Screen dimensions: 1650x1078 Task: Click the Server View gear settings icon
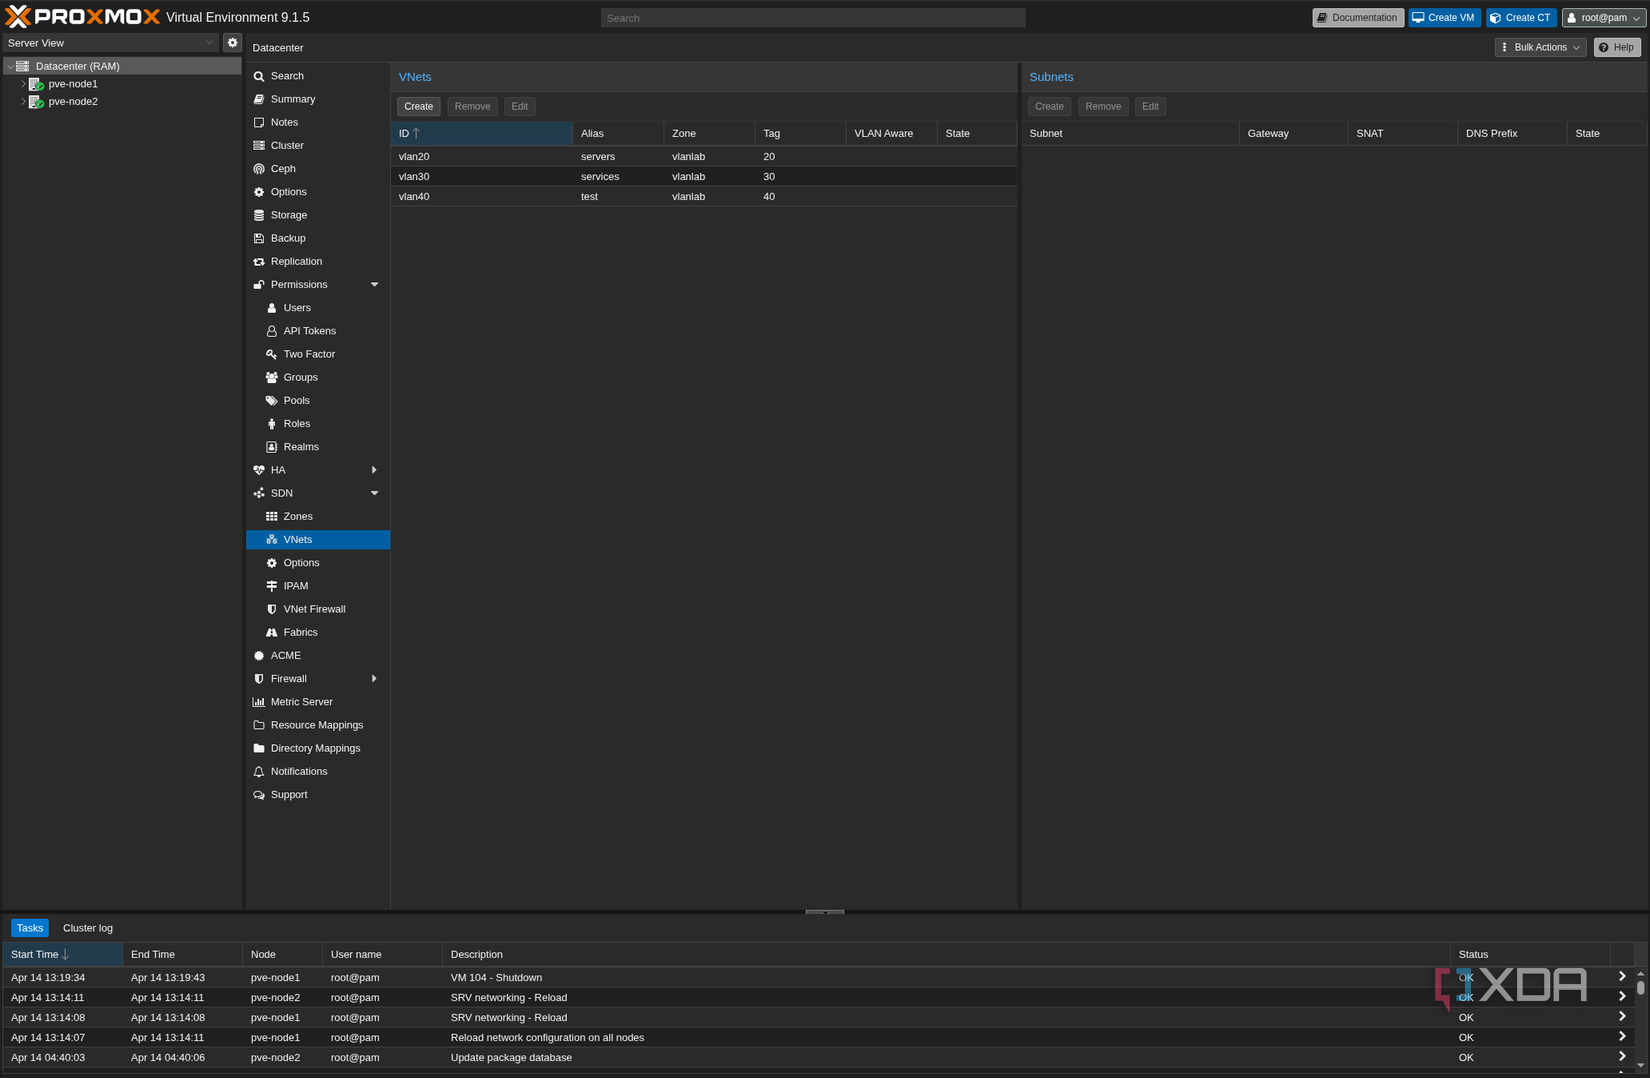pos(232,43)
